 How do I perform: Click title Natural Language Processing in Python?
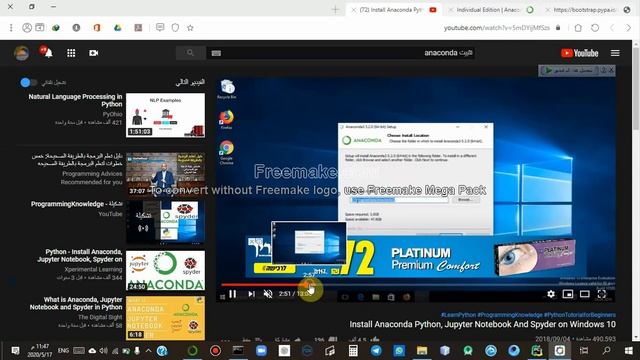tap(76, 100)
